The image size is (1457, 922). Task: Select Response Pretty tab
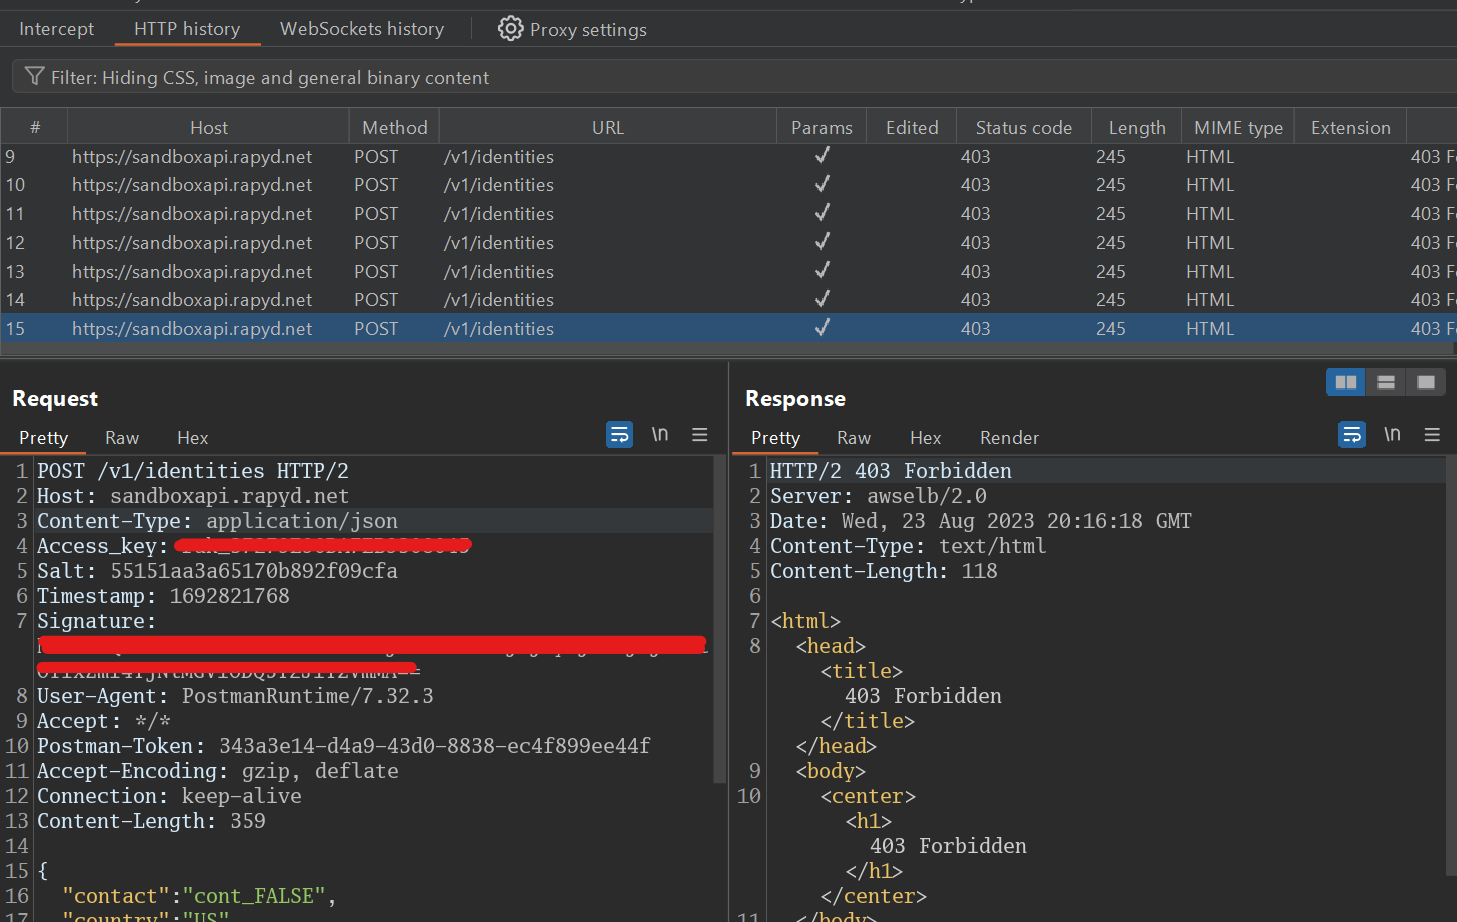[775, 438]
